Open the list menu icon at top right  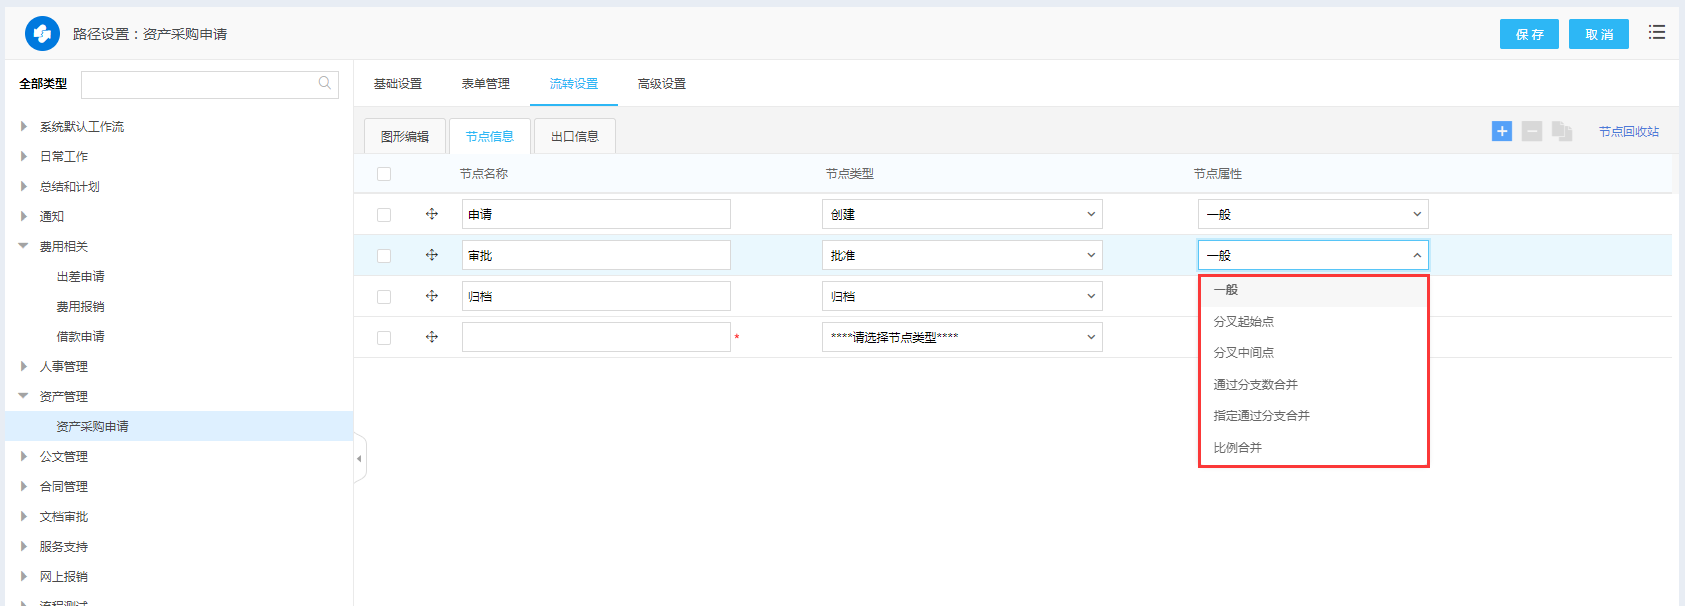coord(1657,33)
